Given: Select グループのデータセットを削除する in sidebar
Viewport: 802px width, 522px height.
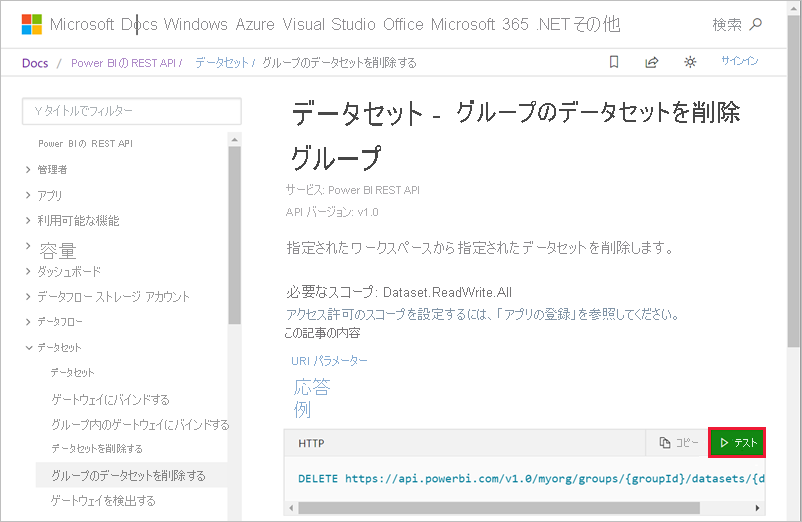Looking at the screenshot, I should click(131, 475).
